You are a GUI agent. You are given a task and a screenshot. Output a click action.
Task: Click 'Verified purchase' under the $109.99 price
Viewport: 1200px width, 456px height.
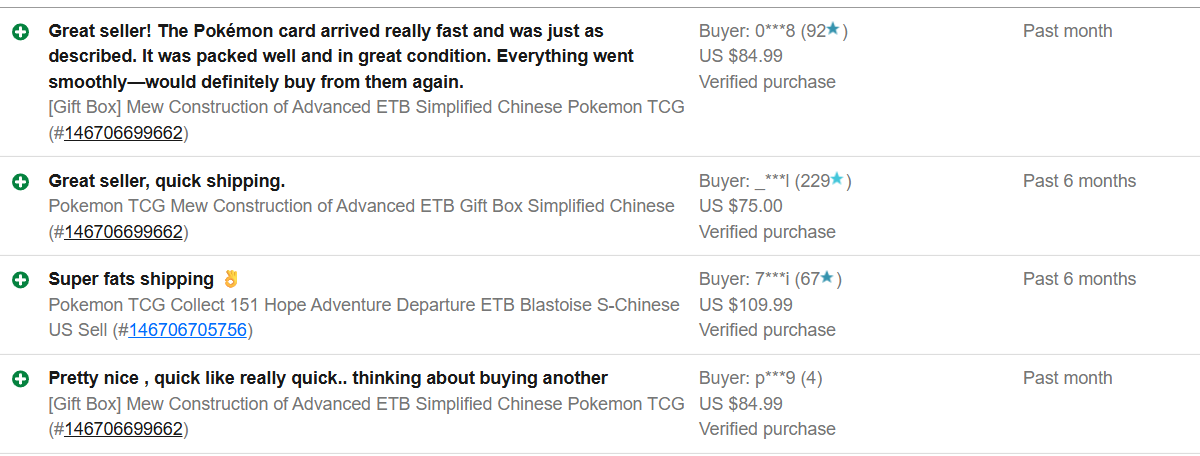coord(767,330)
